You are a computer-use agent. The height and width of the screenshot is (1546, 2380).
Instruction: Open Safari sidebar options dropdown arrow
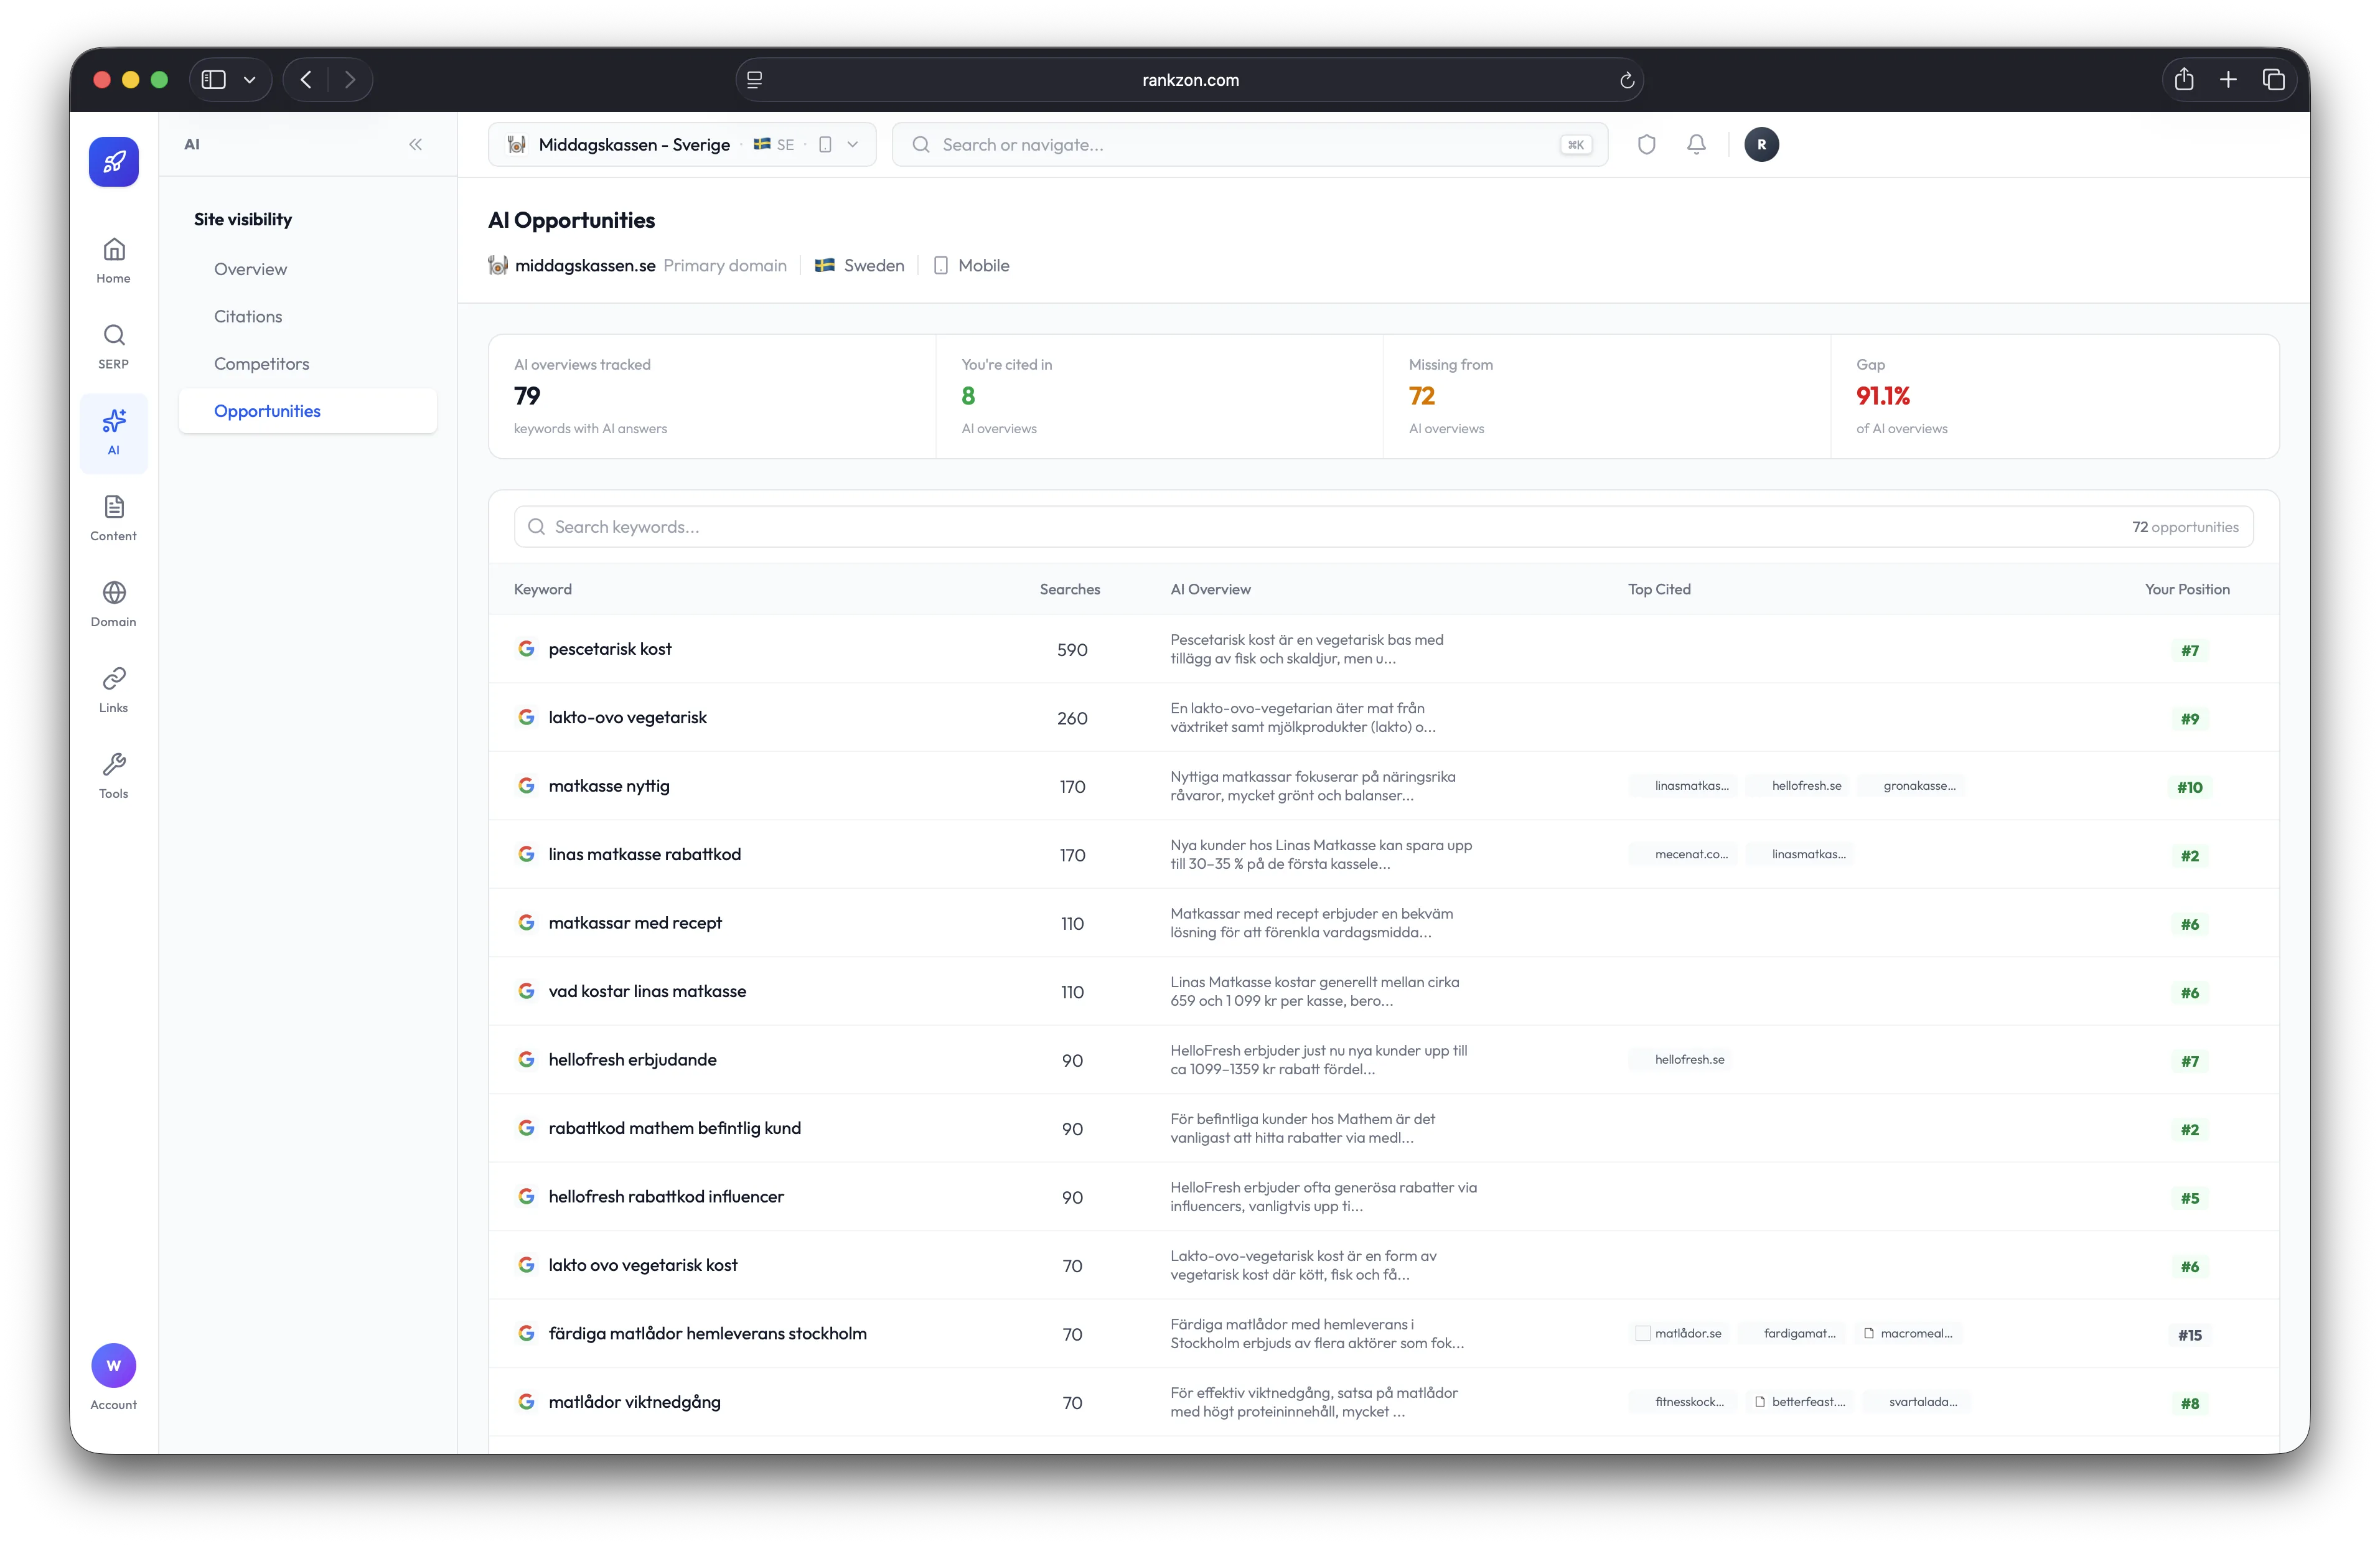249,79
